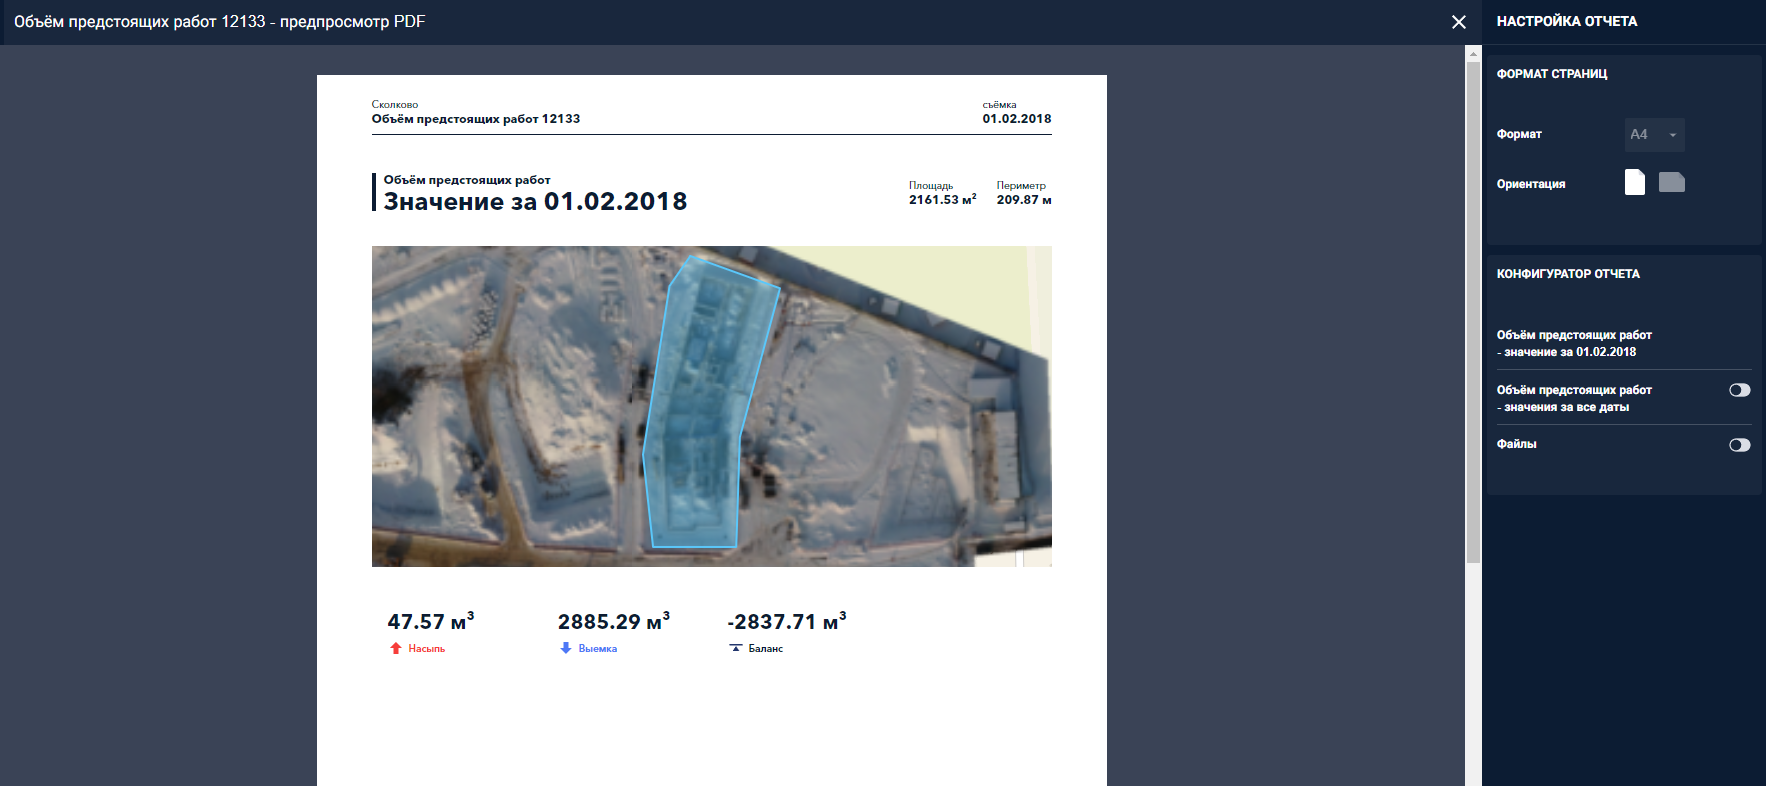Select portrait page orientation icon
The image size is (1766, 786).
coord(1634,182)
